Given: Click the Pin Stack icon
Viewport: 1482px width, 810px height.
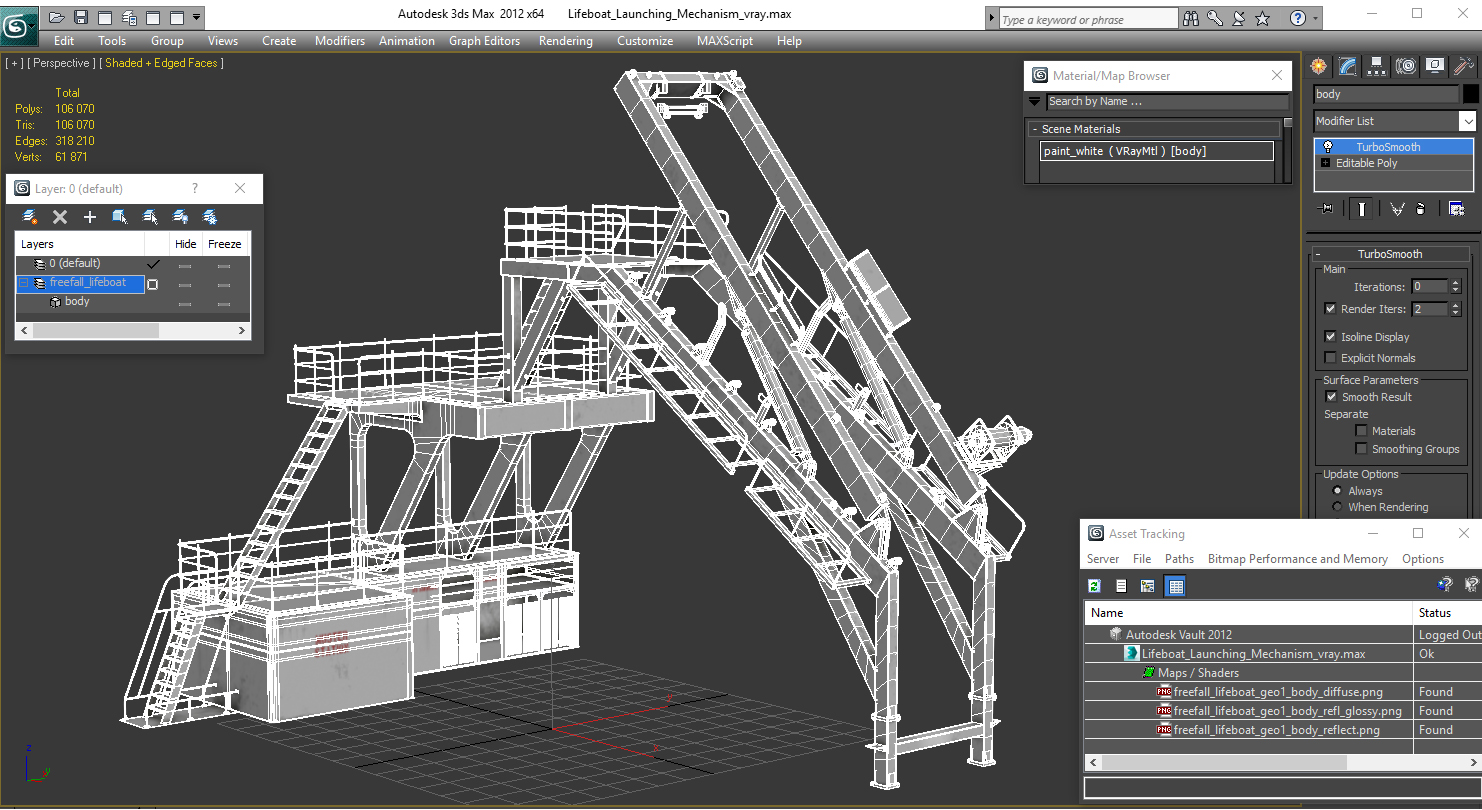Looking at the screenshot, I should click(1327, 208).
